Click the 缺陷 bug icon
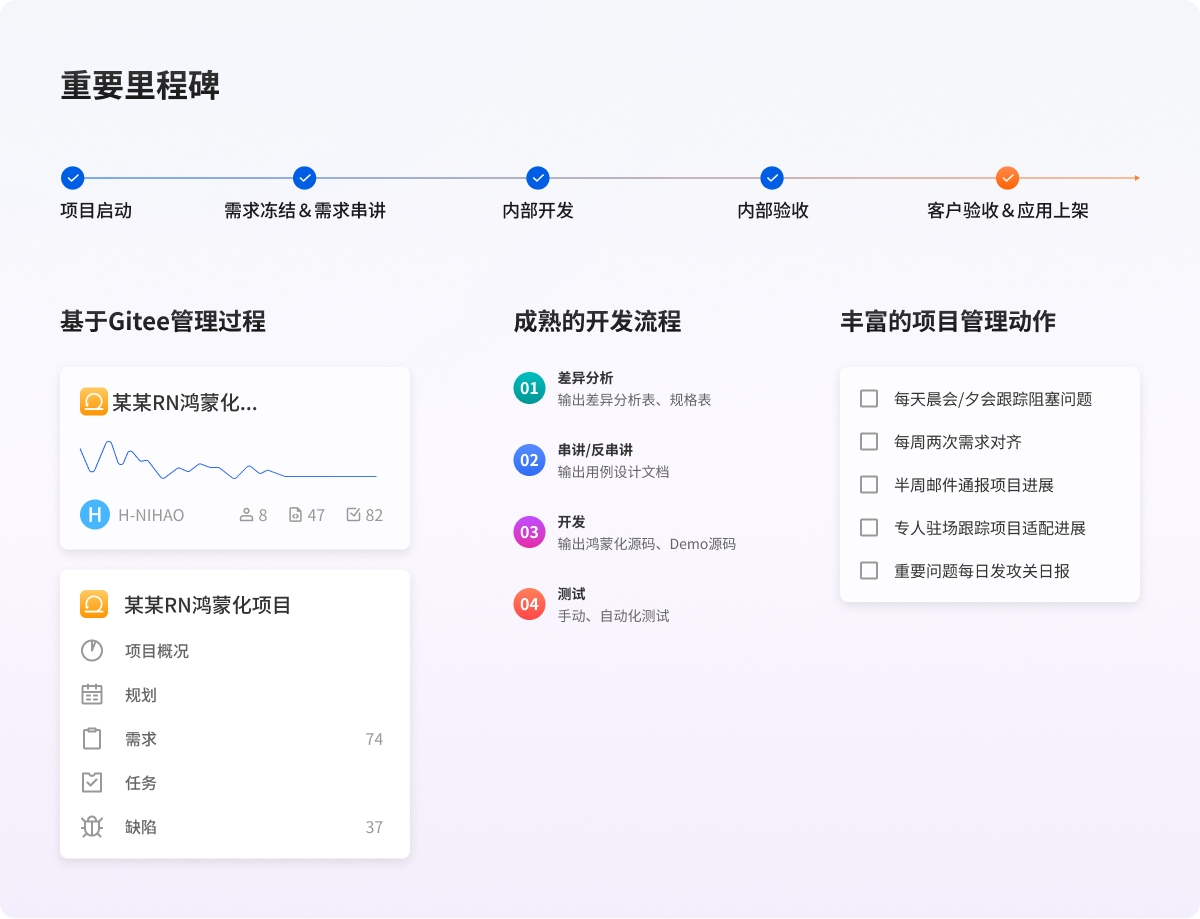This screenshot has width=1200, height=919. [92, 827]
